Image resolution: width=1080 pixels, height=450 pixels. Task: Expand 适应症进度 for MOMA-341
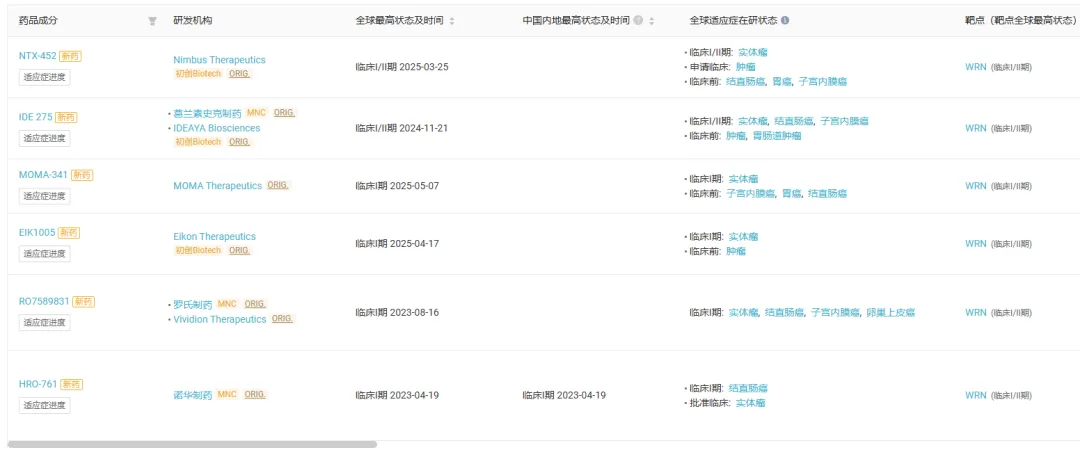click(x=45, y=196)
